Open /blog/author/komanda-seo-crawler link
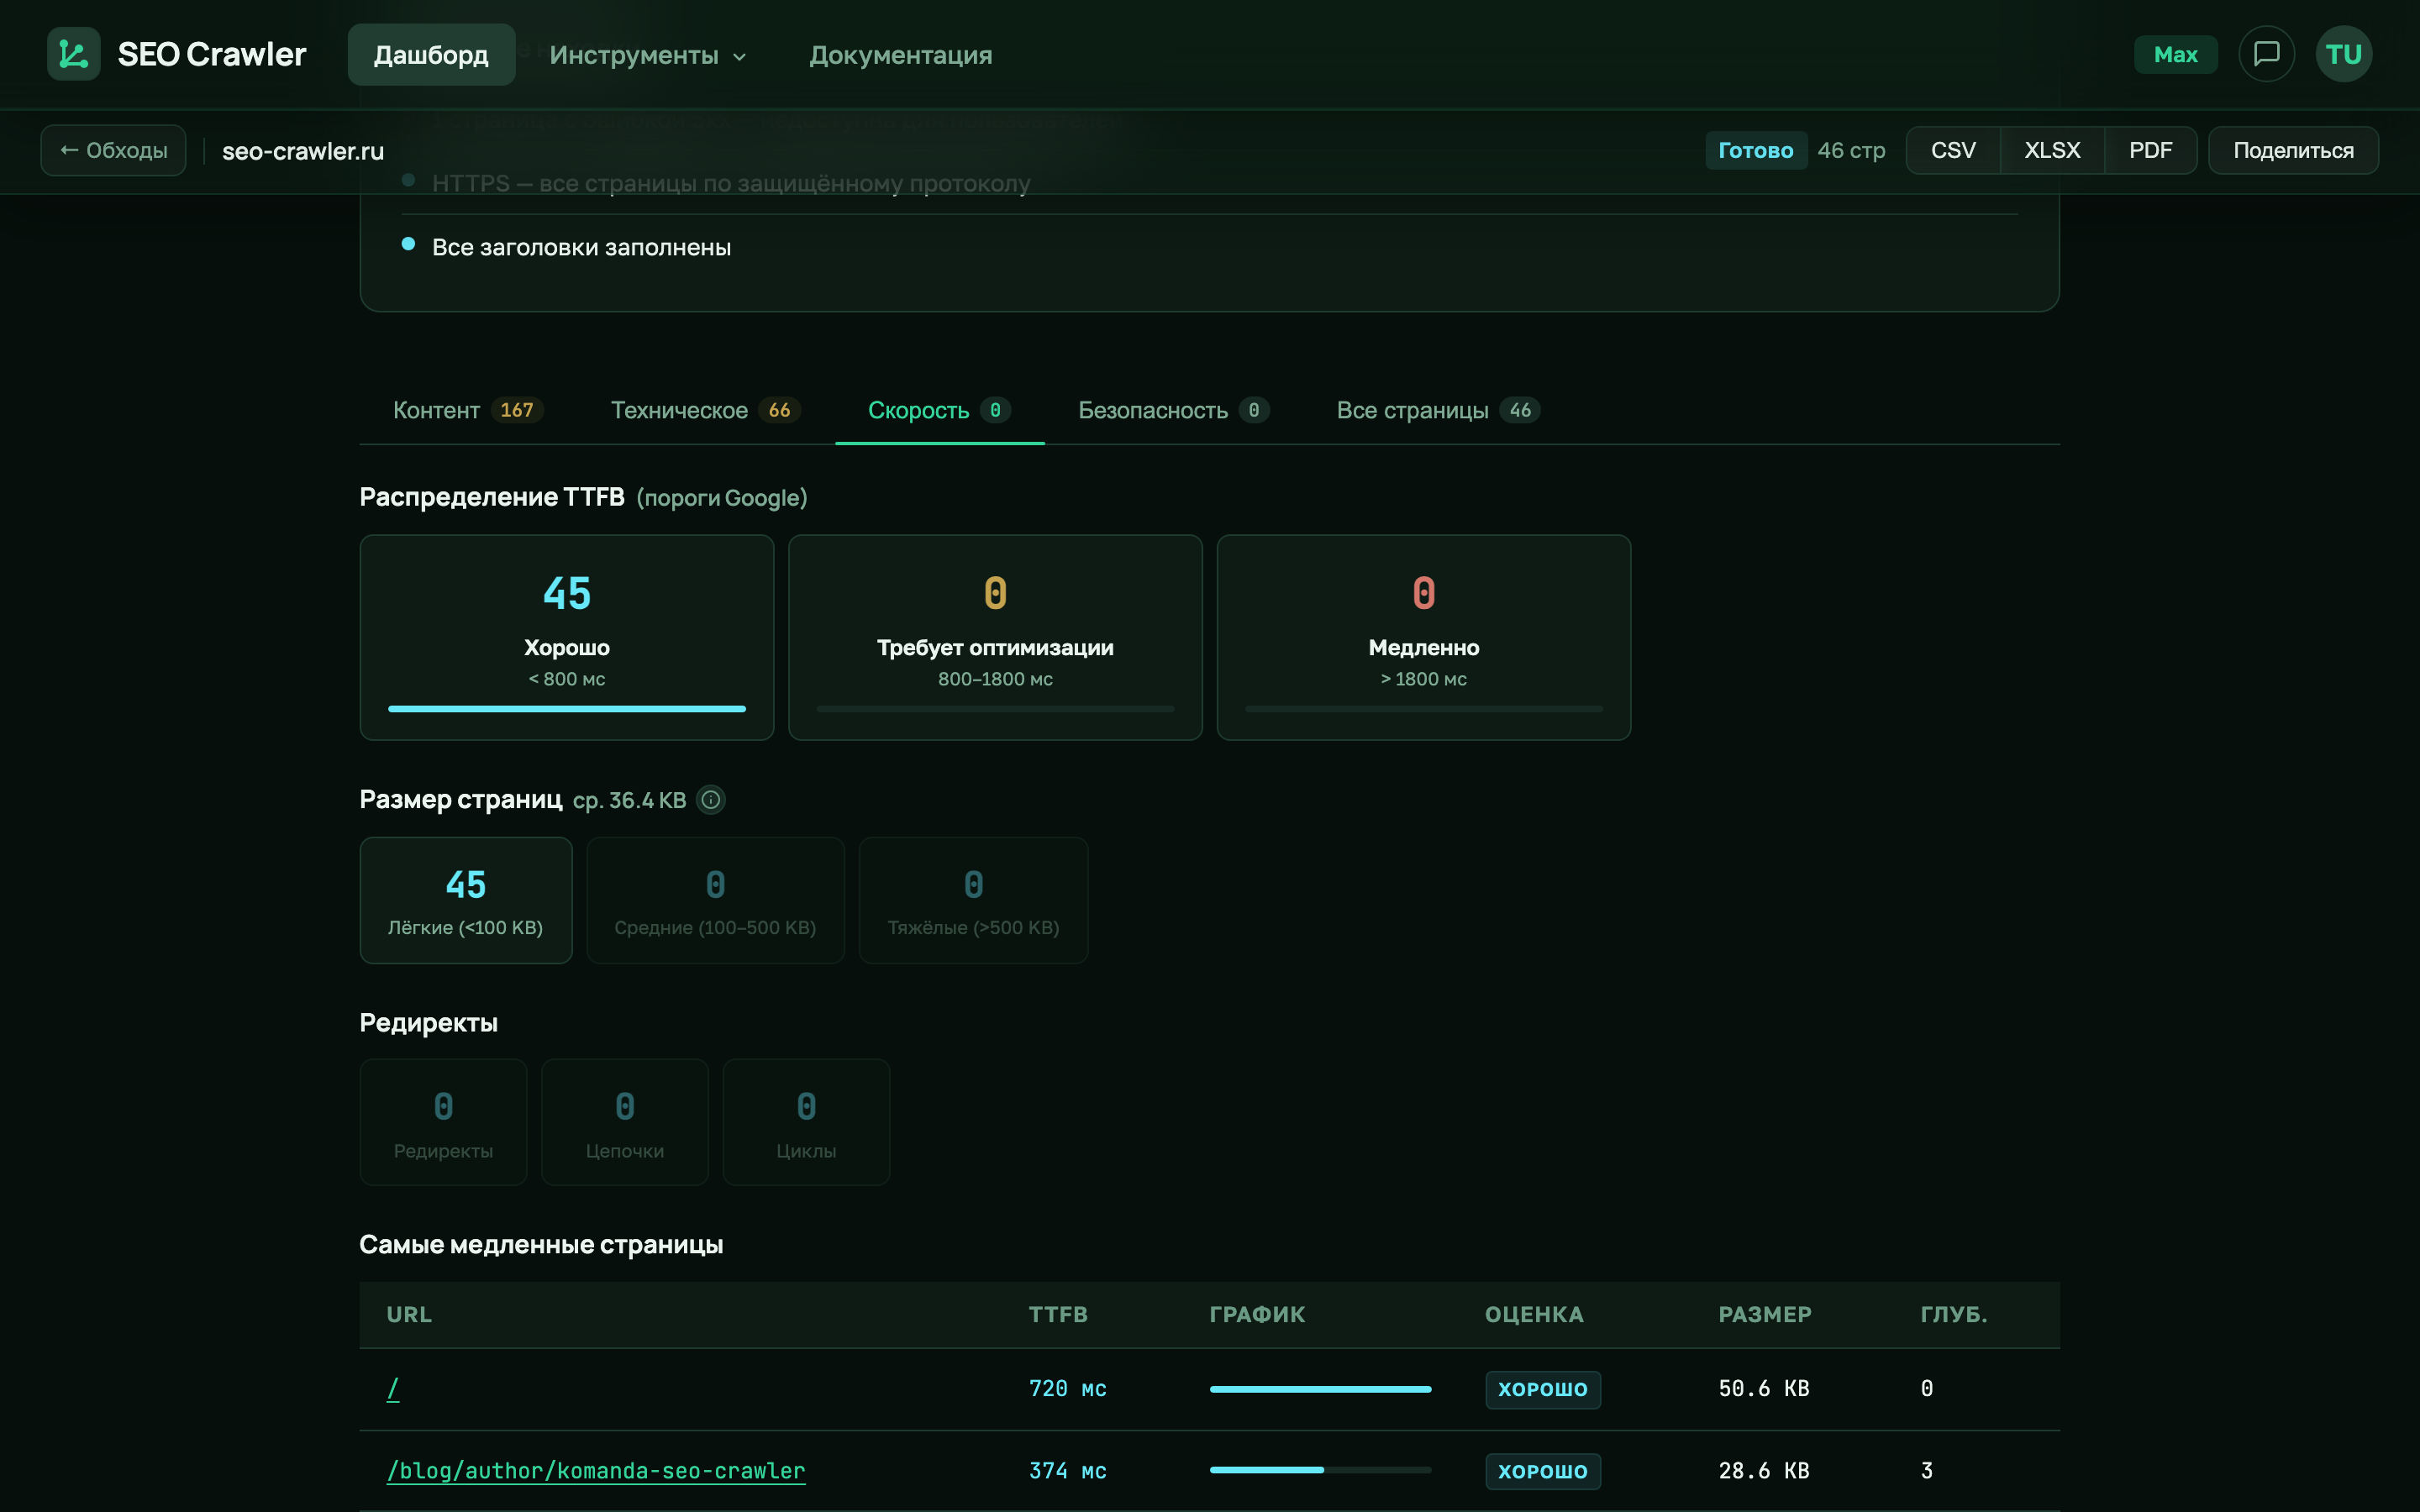This screenshot has width=2420, height=1512. click(596, 1470)
